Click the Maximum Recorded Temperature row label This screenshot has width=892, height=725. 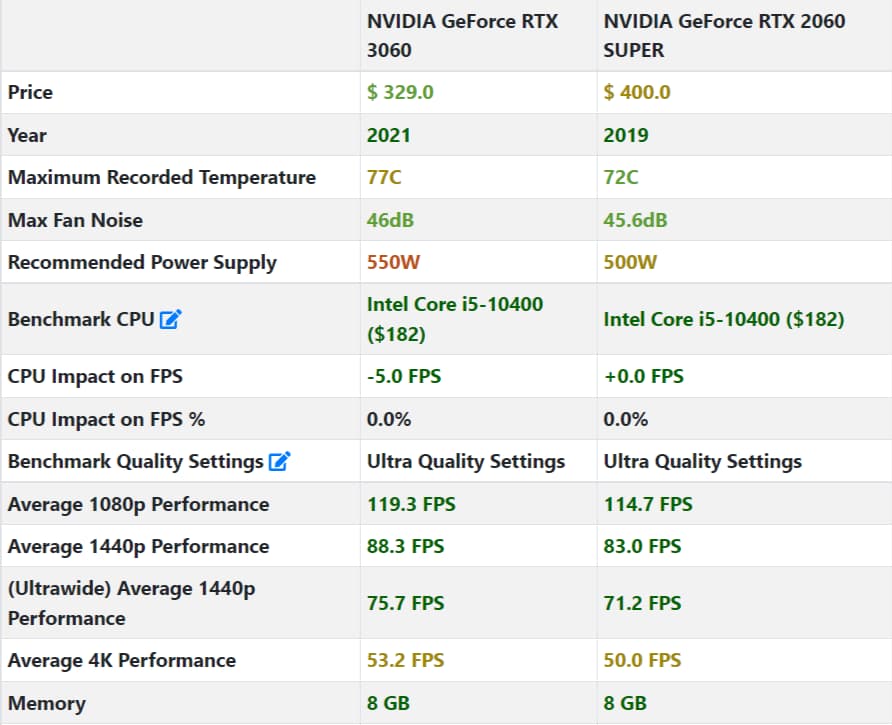click(161, 177)
